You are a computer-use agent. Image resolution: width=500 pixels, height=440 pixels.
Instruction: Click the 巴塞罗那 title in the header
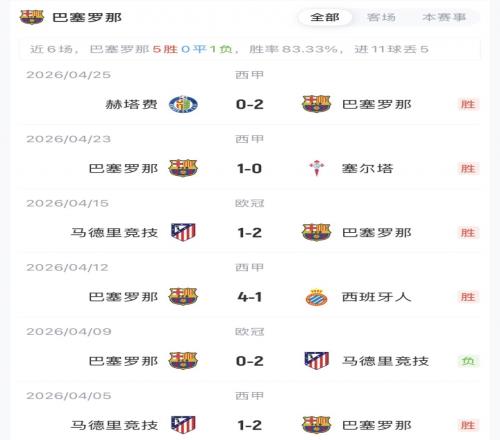click(x=87, y=17)
